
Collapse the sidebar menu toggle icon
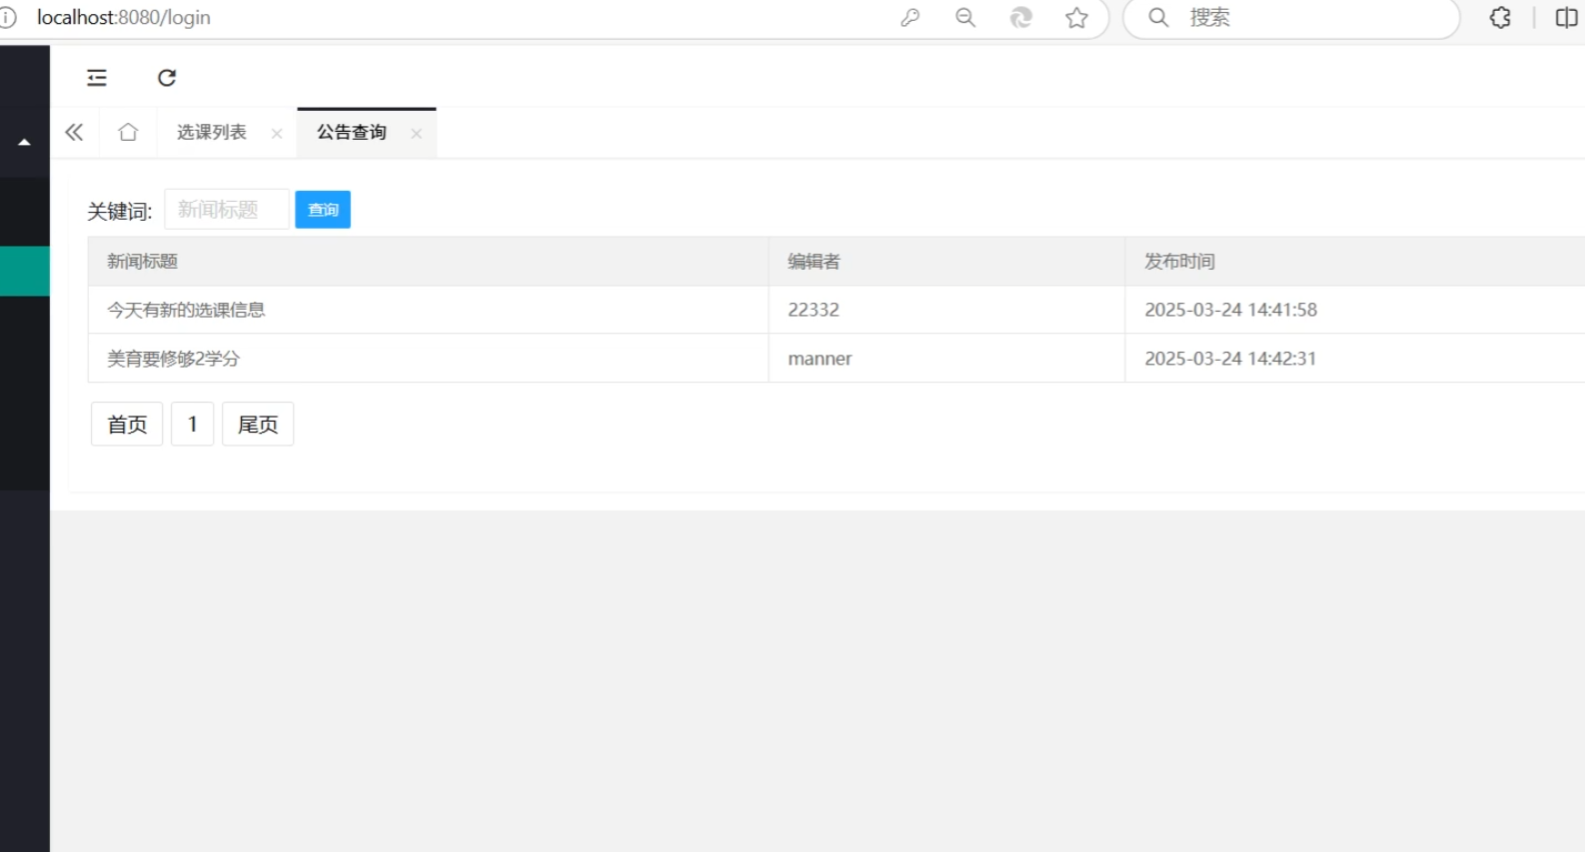coord(97,78)
